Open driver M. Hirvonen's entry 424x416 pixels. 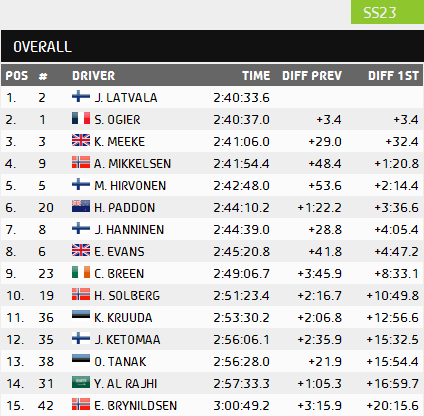tap(130, 186)
